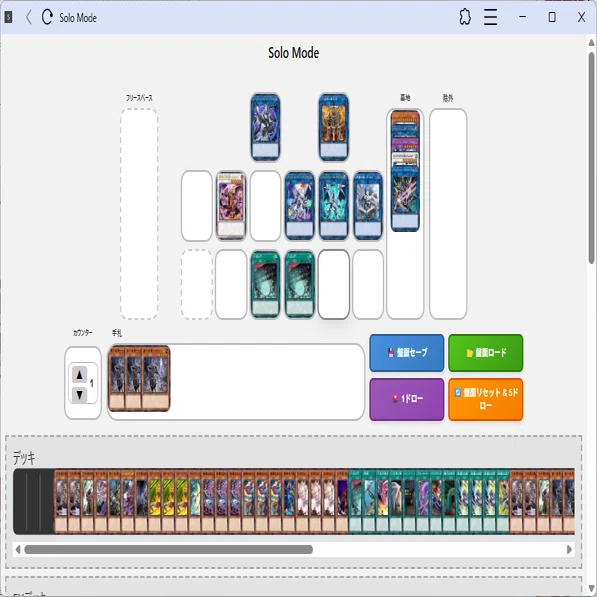Image resolution: width=597 pixels, height=597 pixels.
Task: Reload the Solo Mode page
Action: tap(47, 17)
